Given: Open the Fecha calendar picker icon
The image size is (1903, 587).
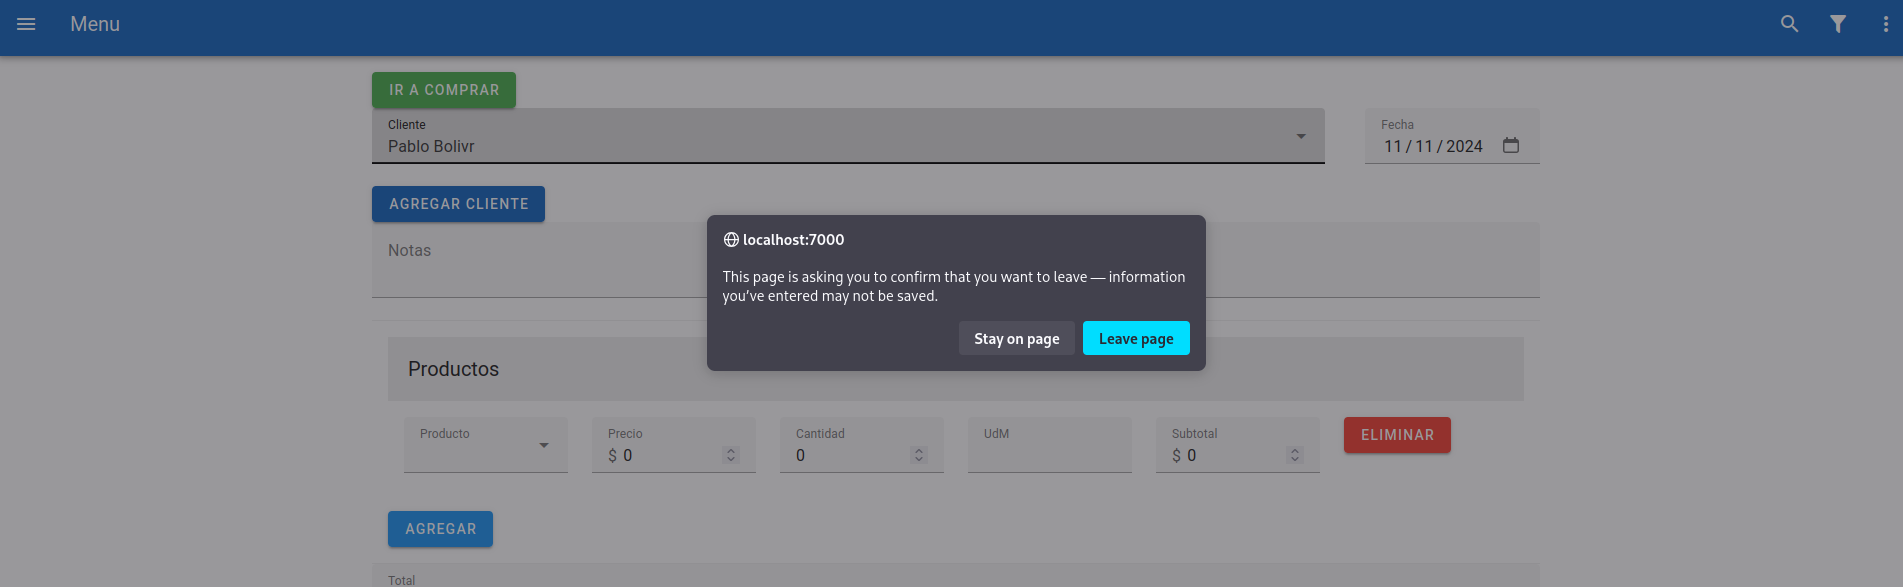Looking at the screenshot, I should 1510,146.
